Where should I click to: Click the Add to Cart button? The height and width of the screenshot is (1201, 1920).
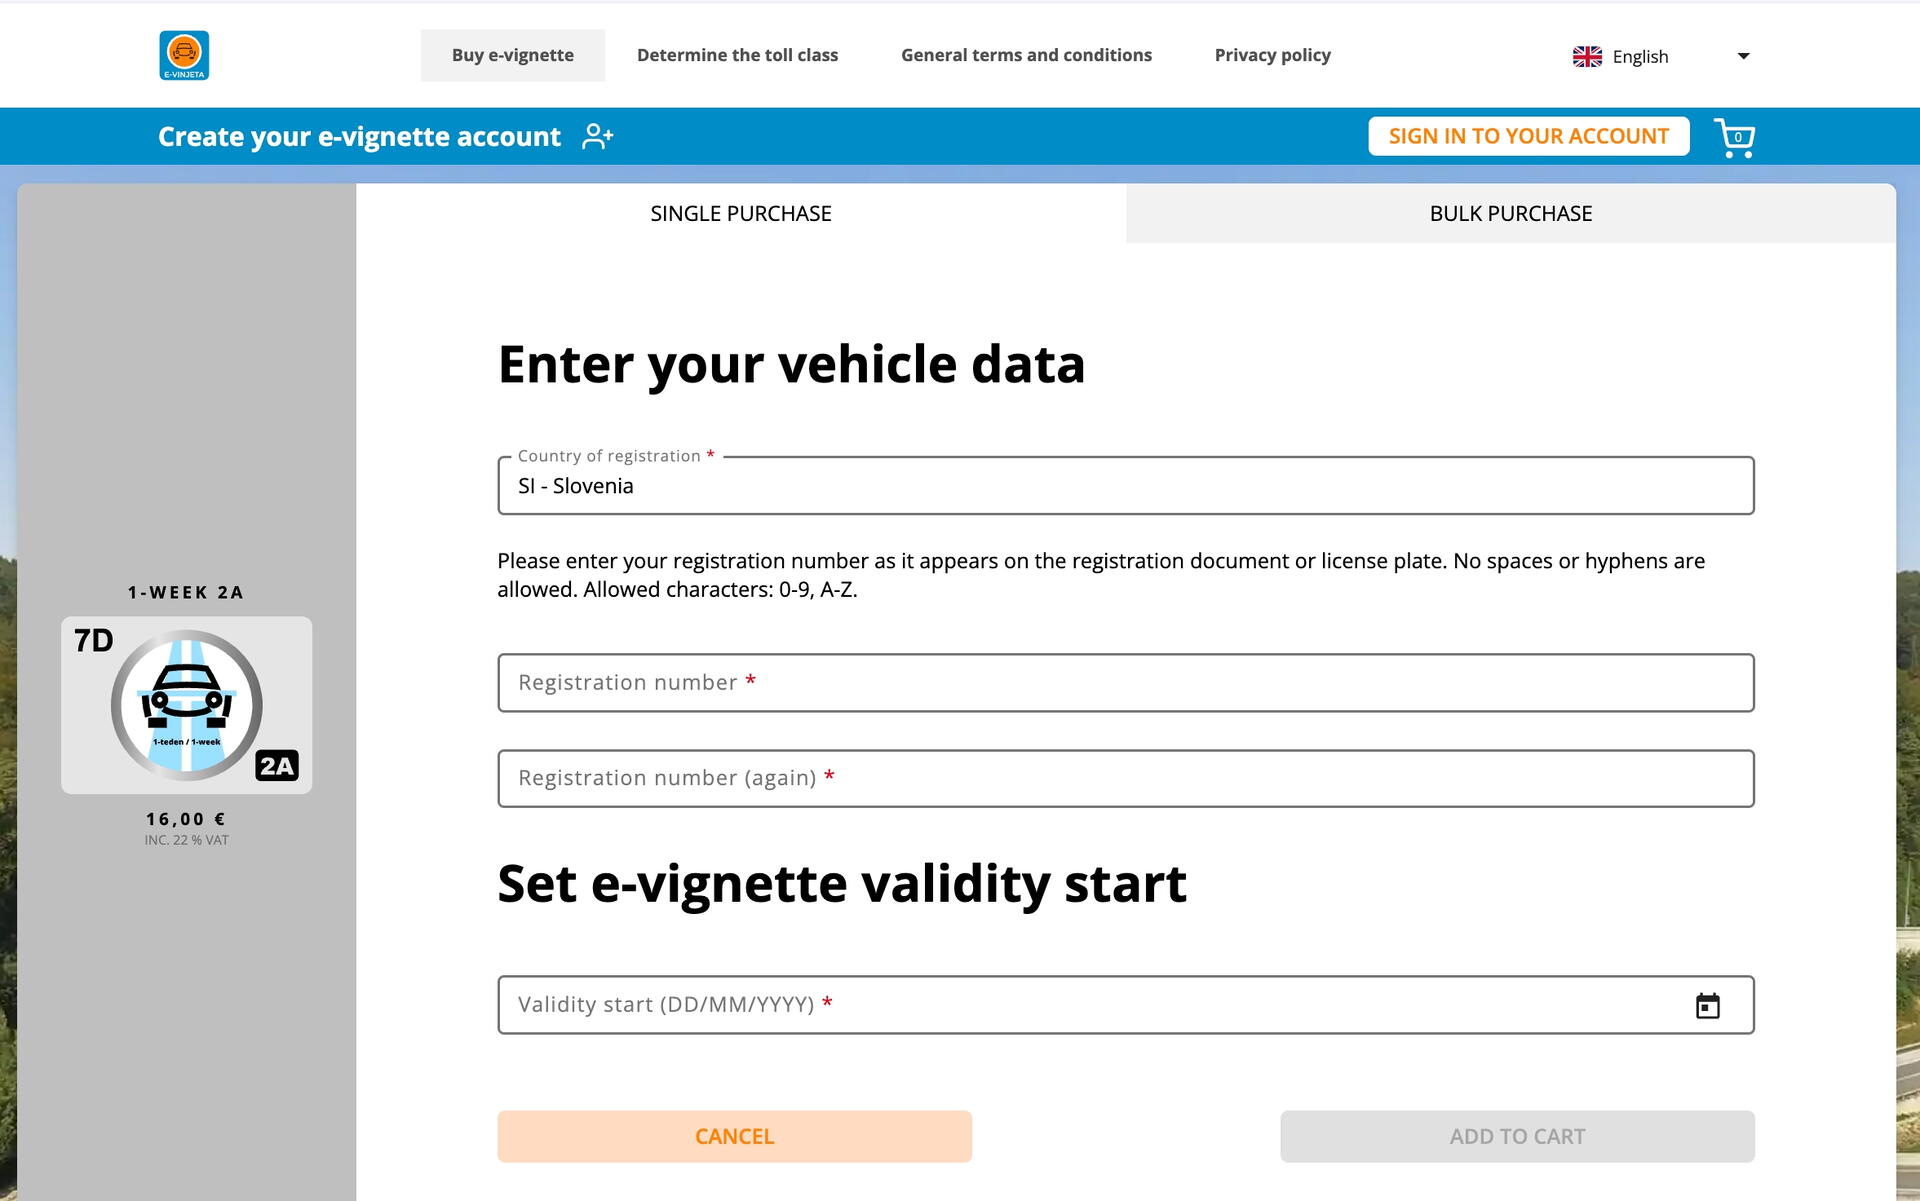click(1518, 1136)
